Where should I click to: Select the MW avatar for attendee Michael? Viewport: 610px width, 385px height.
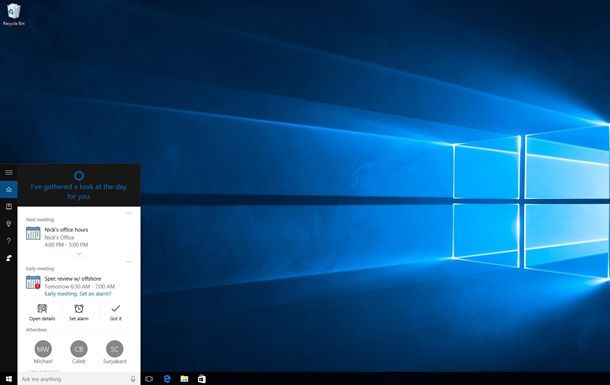43,349
